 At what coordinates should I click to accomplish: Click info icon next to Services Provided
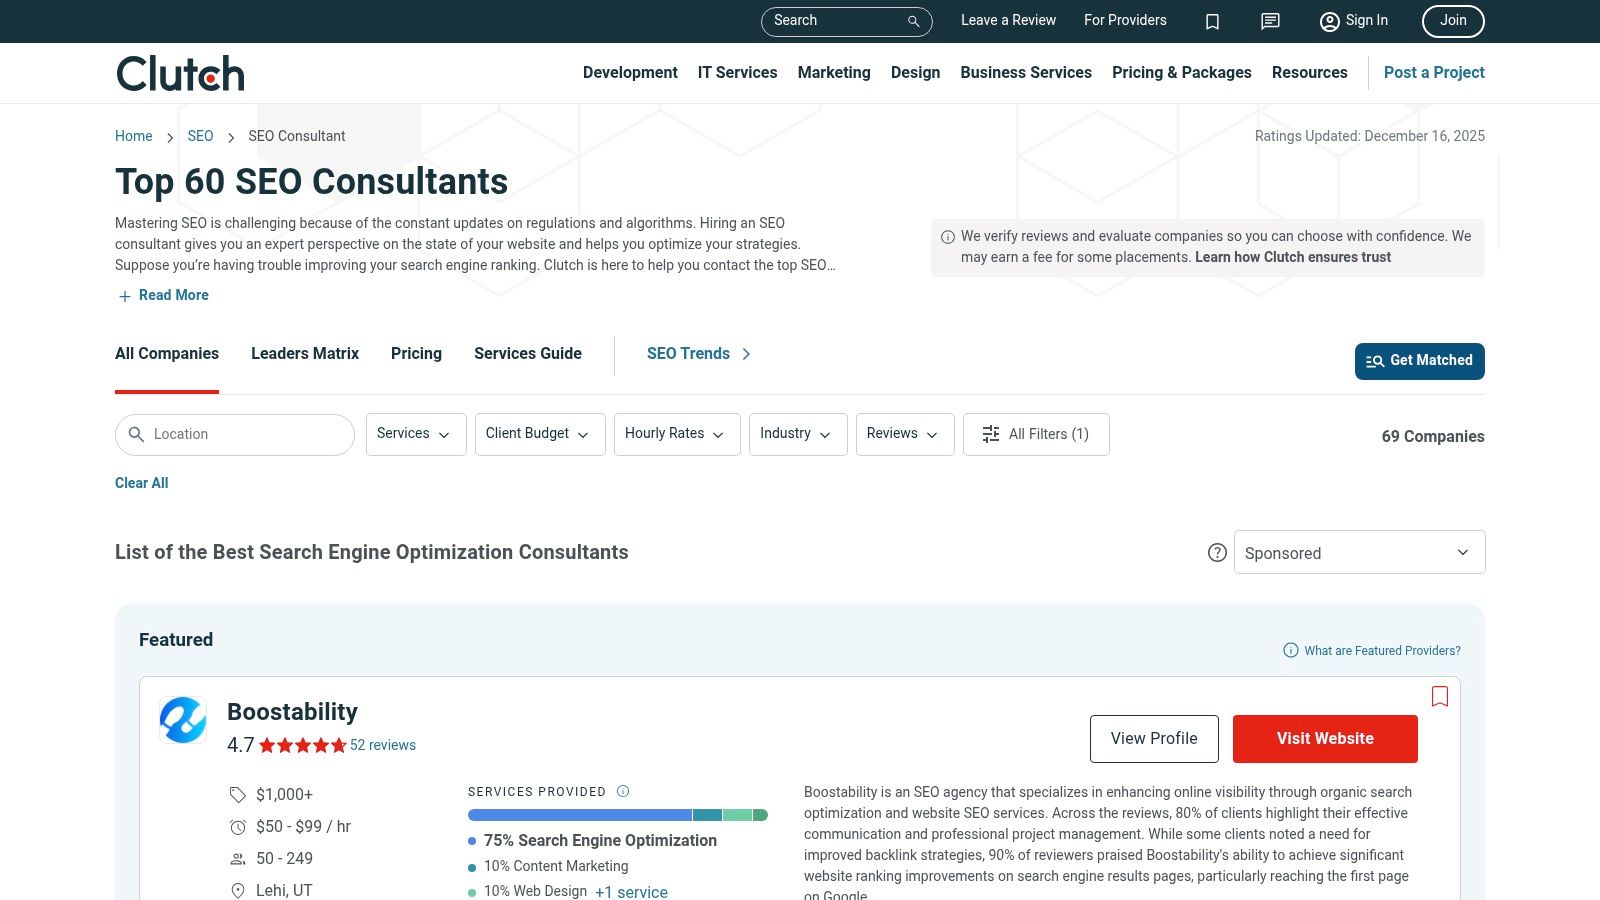pyautogui.click(x=623, y=791)
